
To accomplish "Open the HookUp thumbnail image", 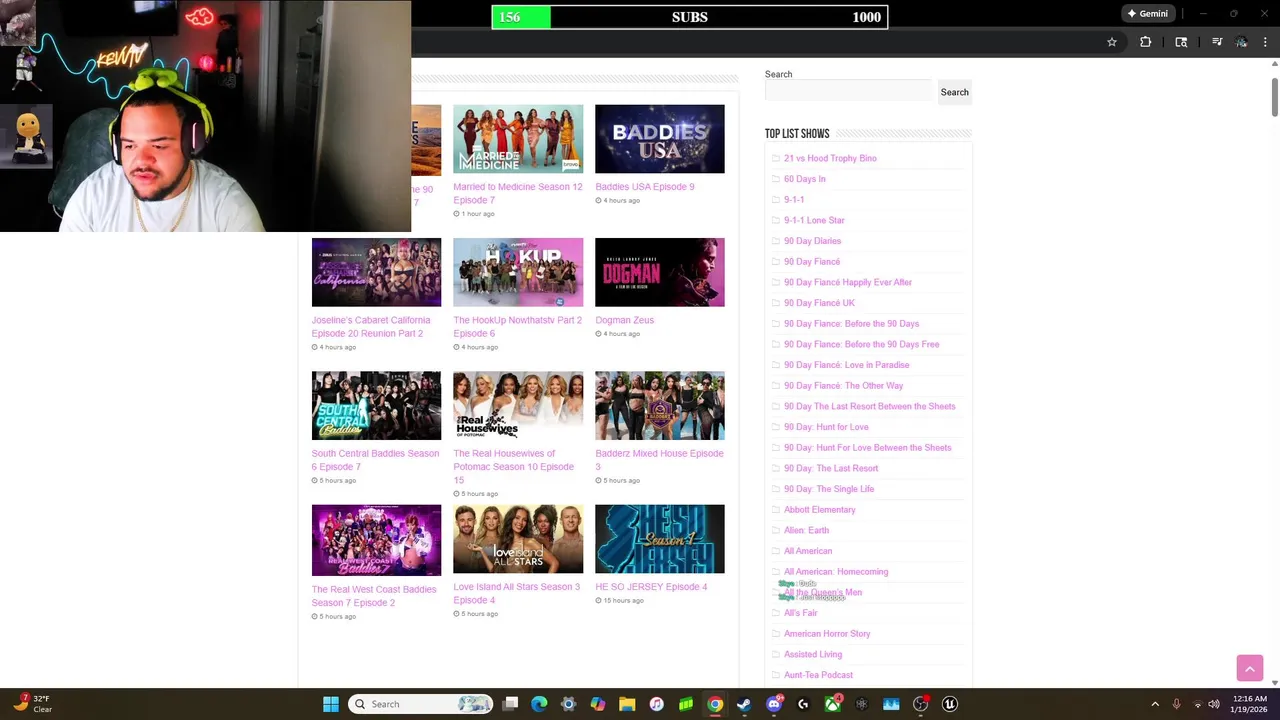I will click(x=518, y=272).
